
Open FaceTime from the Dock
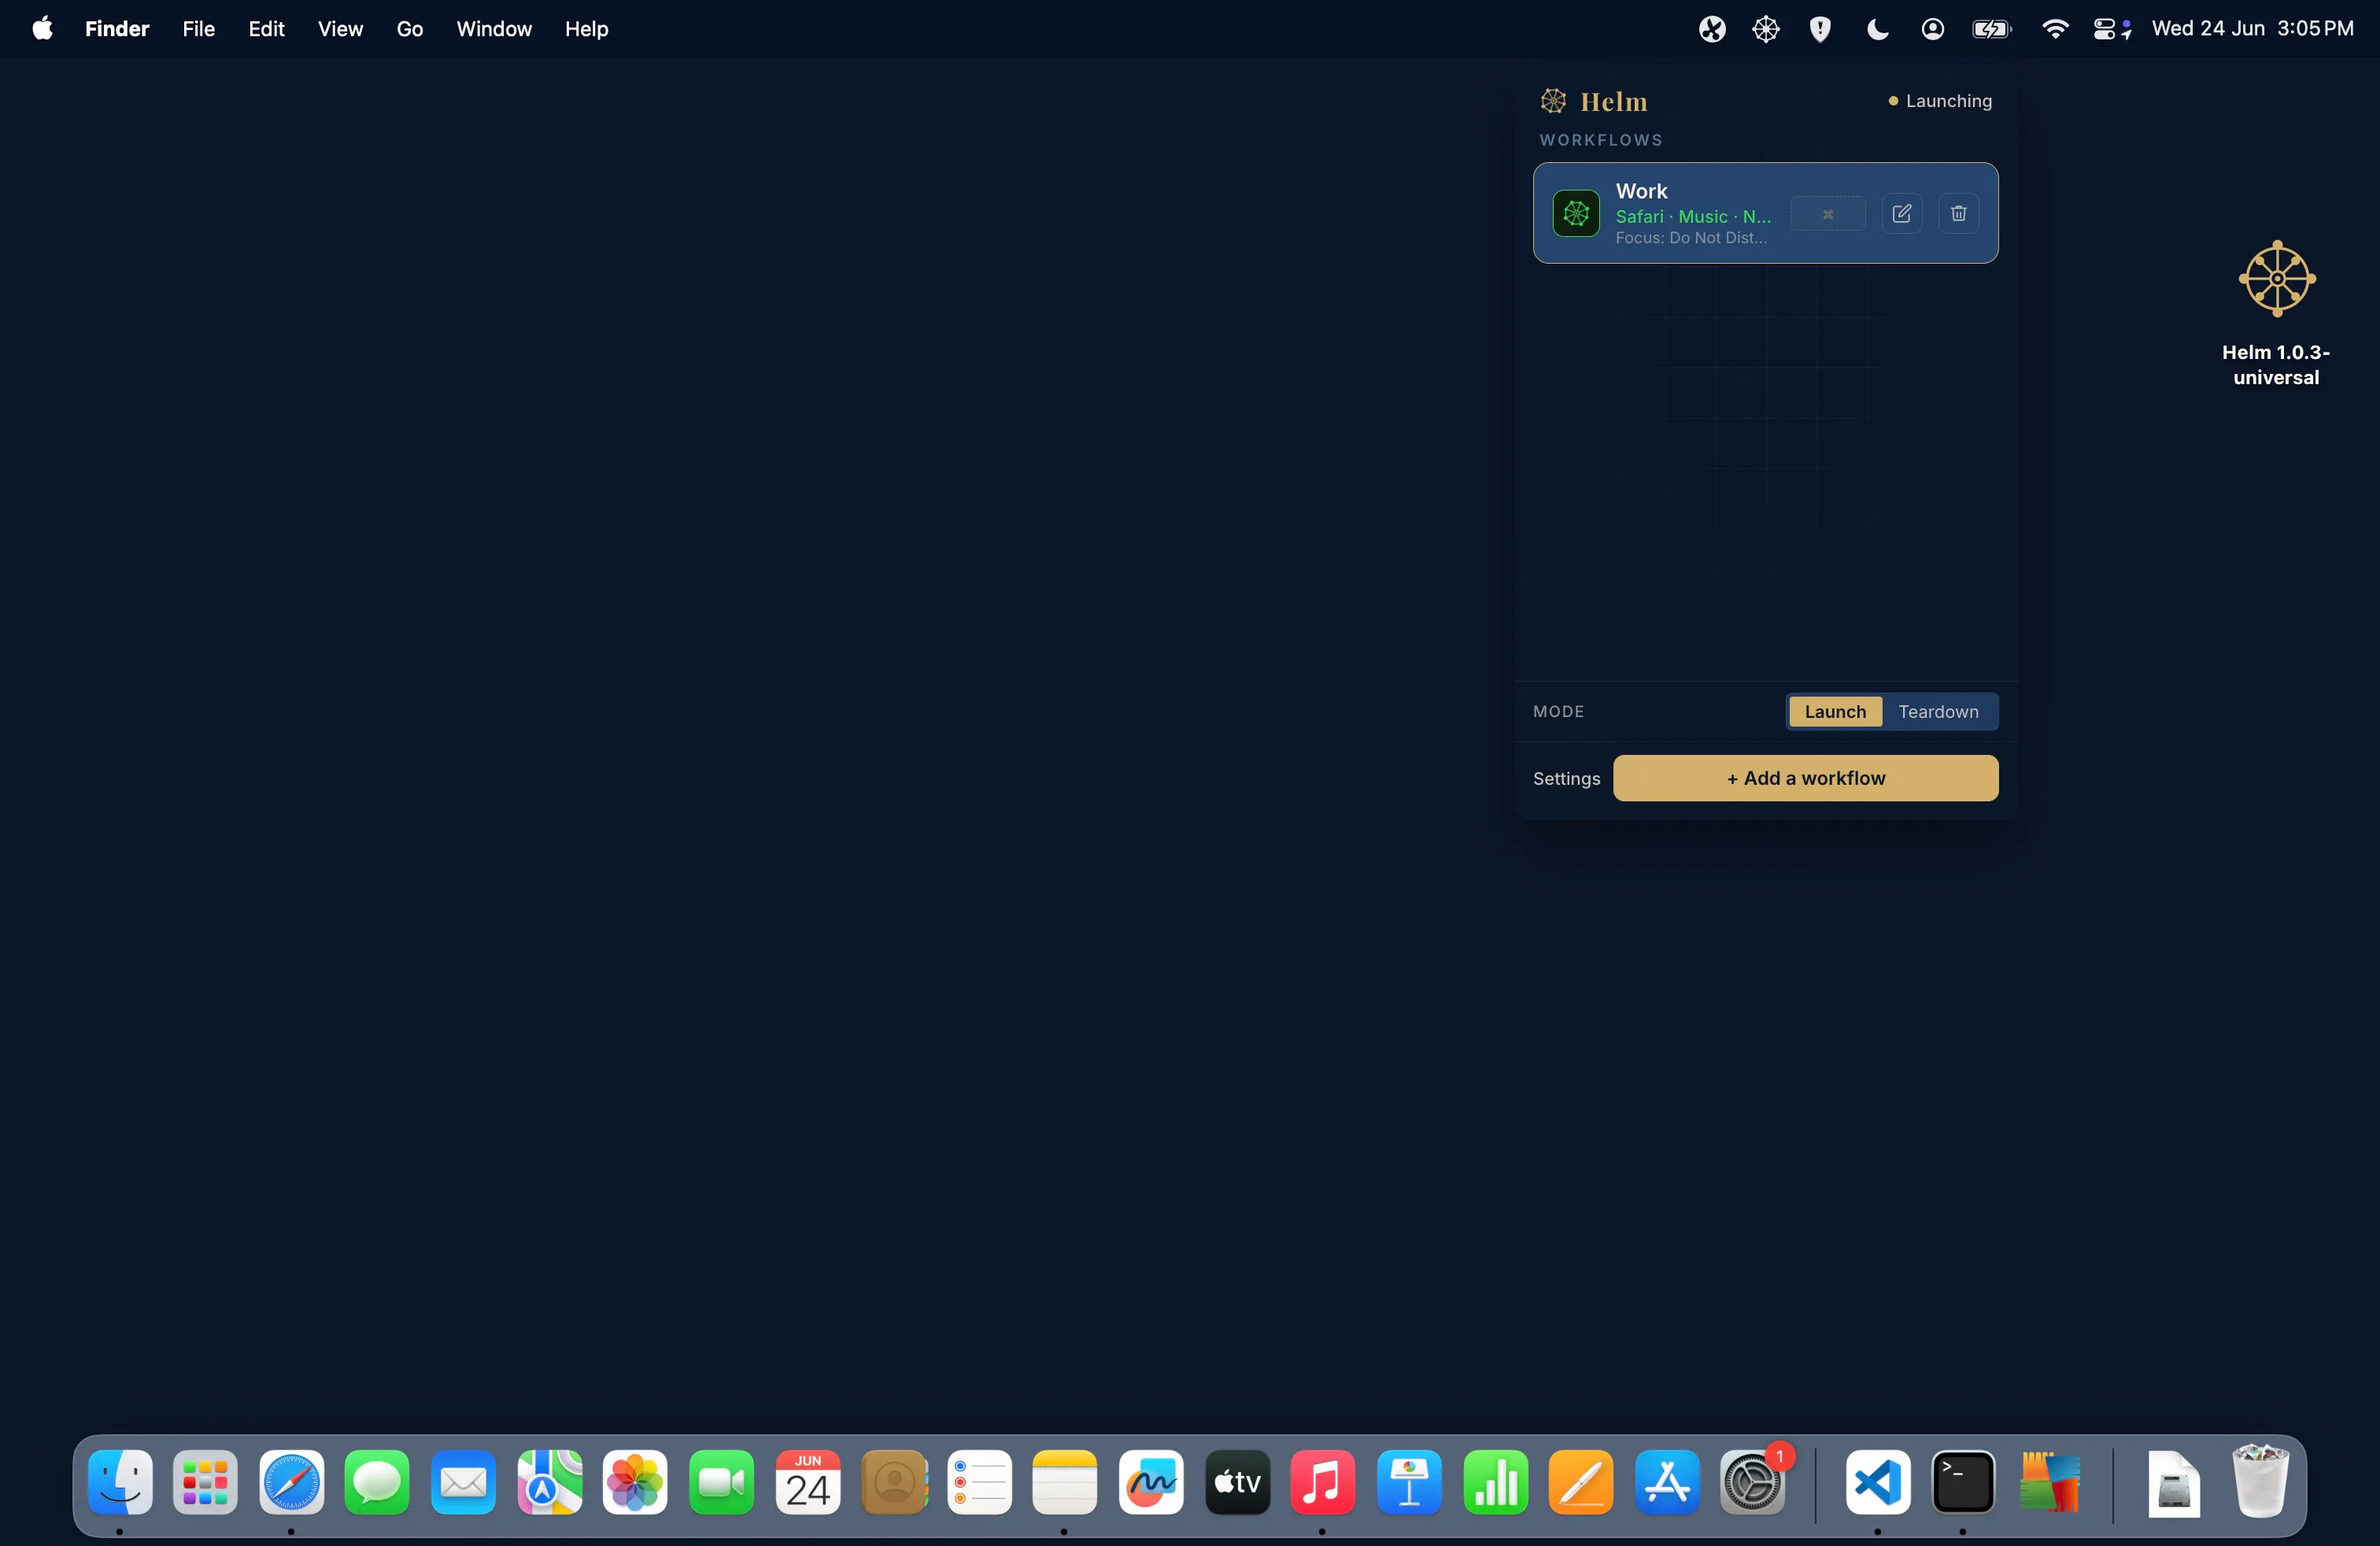[721, 1481]
